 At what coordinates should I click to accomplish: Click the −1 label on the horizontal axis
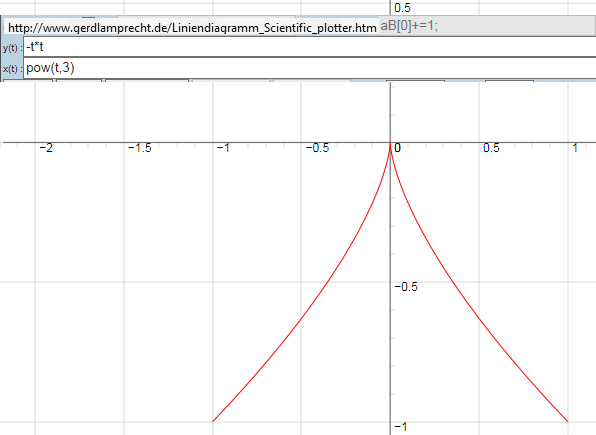pos(224,148)
